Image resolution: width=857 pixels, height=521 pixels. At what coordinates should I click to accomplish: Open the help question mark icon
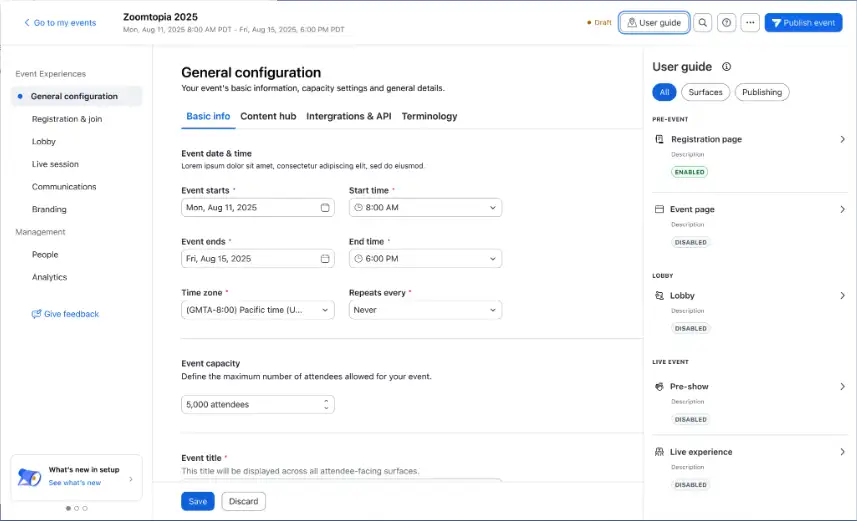726,23
